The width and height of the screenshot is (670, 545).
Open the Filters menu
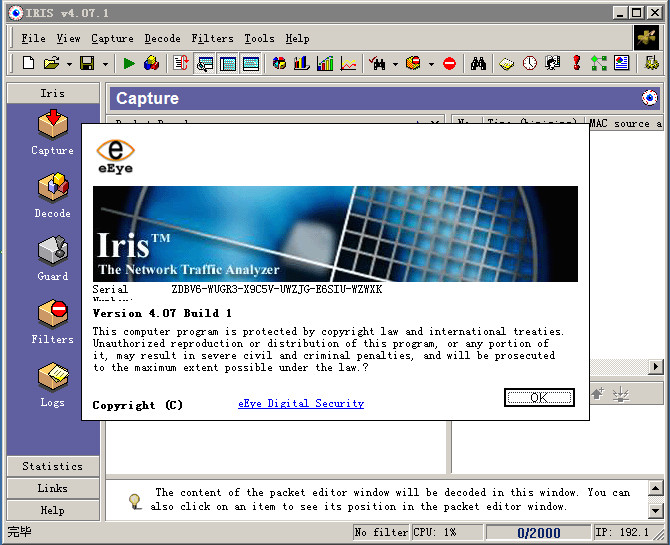212,38
